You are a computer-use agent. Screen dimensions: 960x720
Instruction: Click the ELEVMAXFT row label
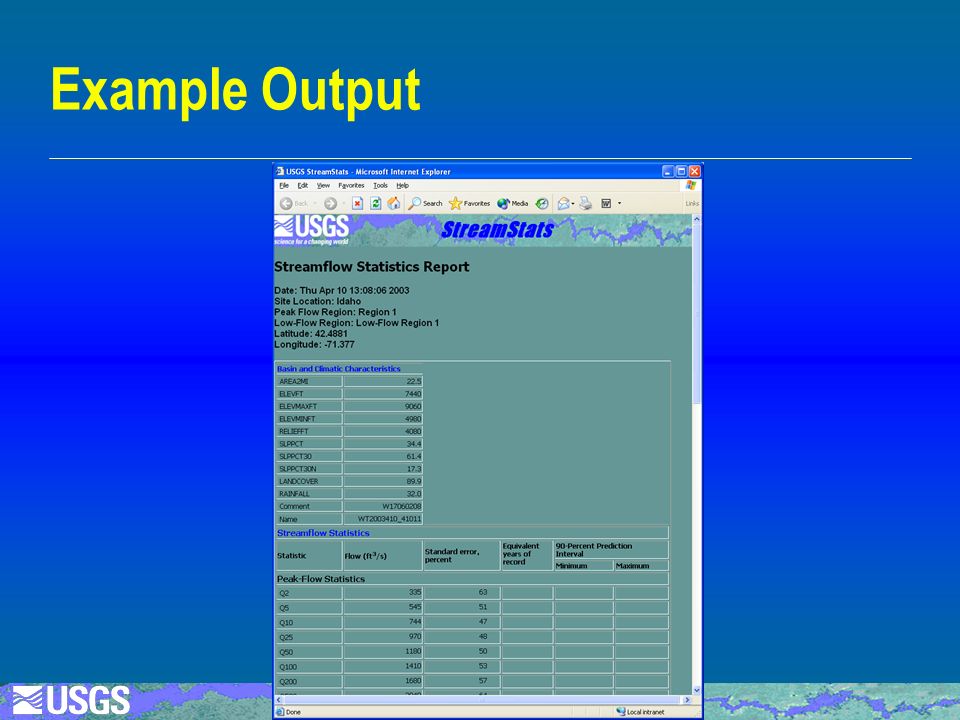click(x=298, y=407)
